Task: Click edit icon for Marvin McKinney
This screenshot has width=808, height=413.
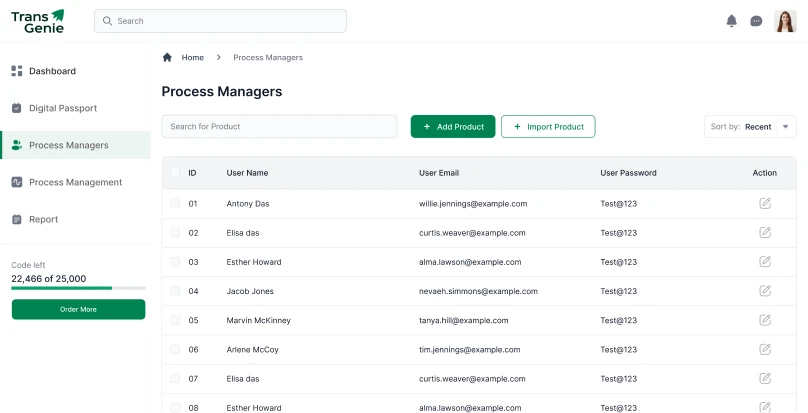Action: [x=765, y=320]
